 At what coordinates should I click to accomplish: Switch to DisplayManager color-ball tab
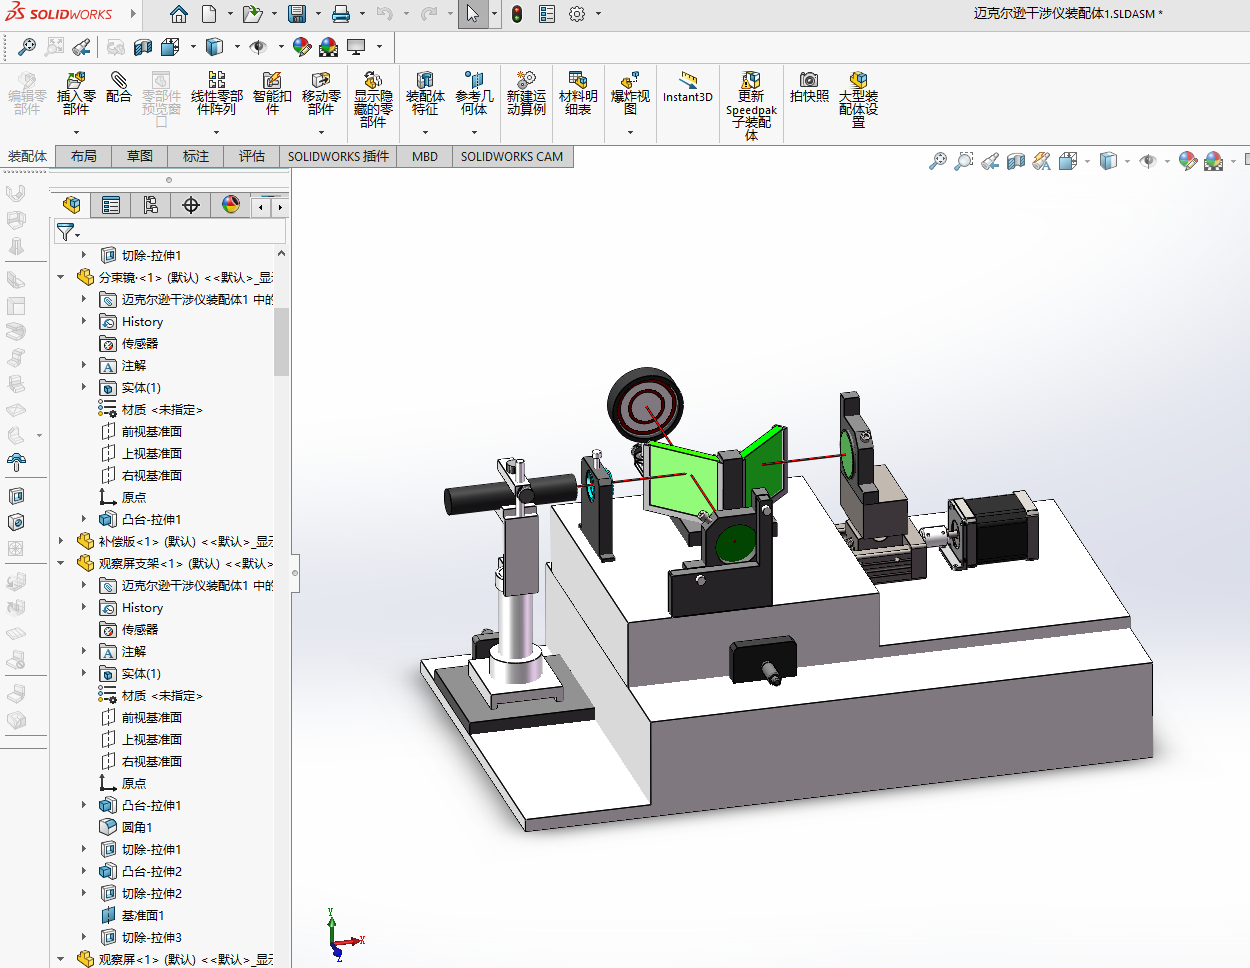pos(231,205)
